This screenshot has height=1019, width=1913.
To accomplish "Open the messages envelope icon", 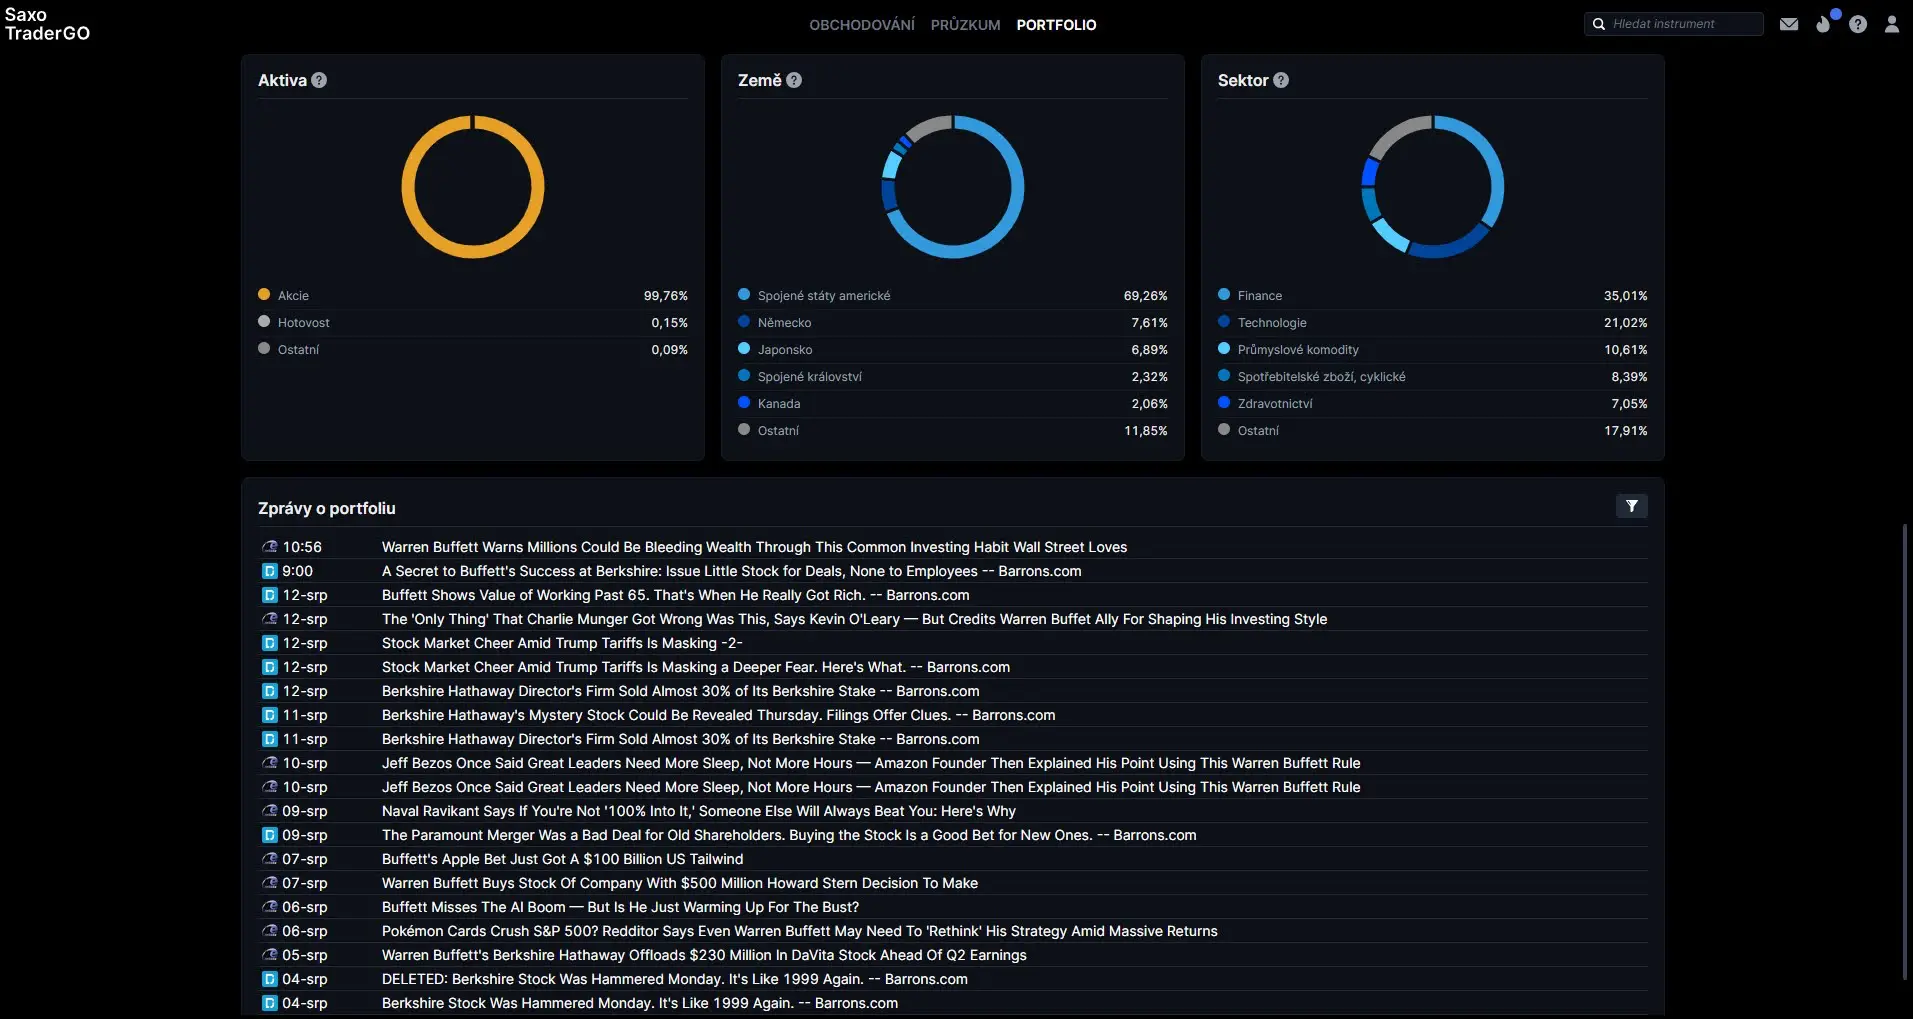I will click(1789, 24).
